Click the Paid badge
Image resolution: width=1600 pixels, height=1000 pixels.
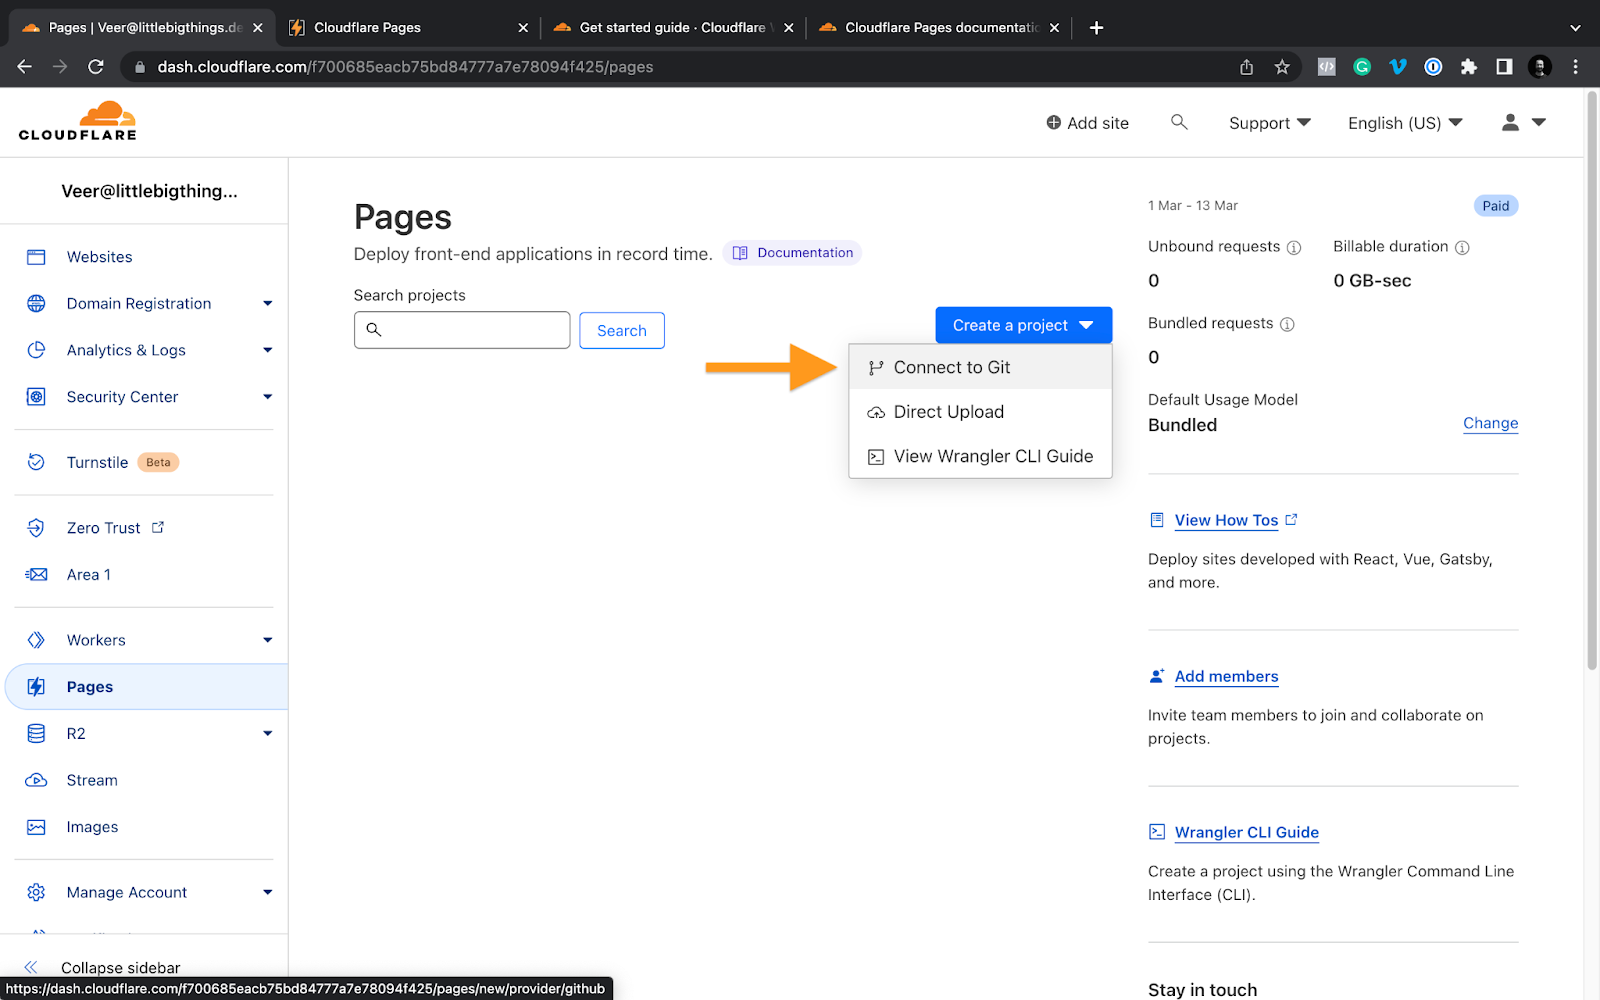(1496, 206)
